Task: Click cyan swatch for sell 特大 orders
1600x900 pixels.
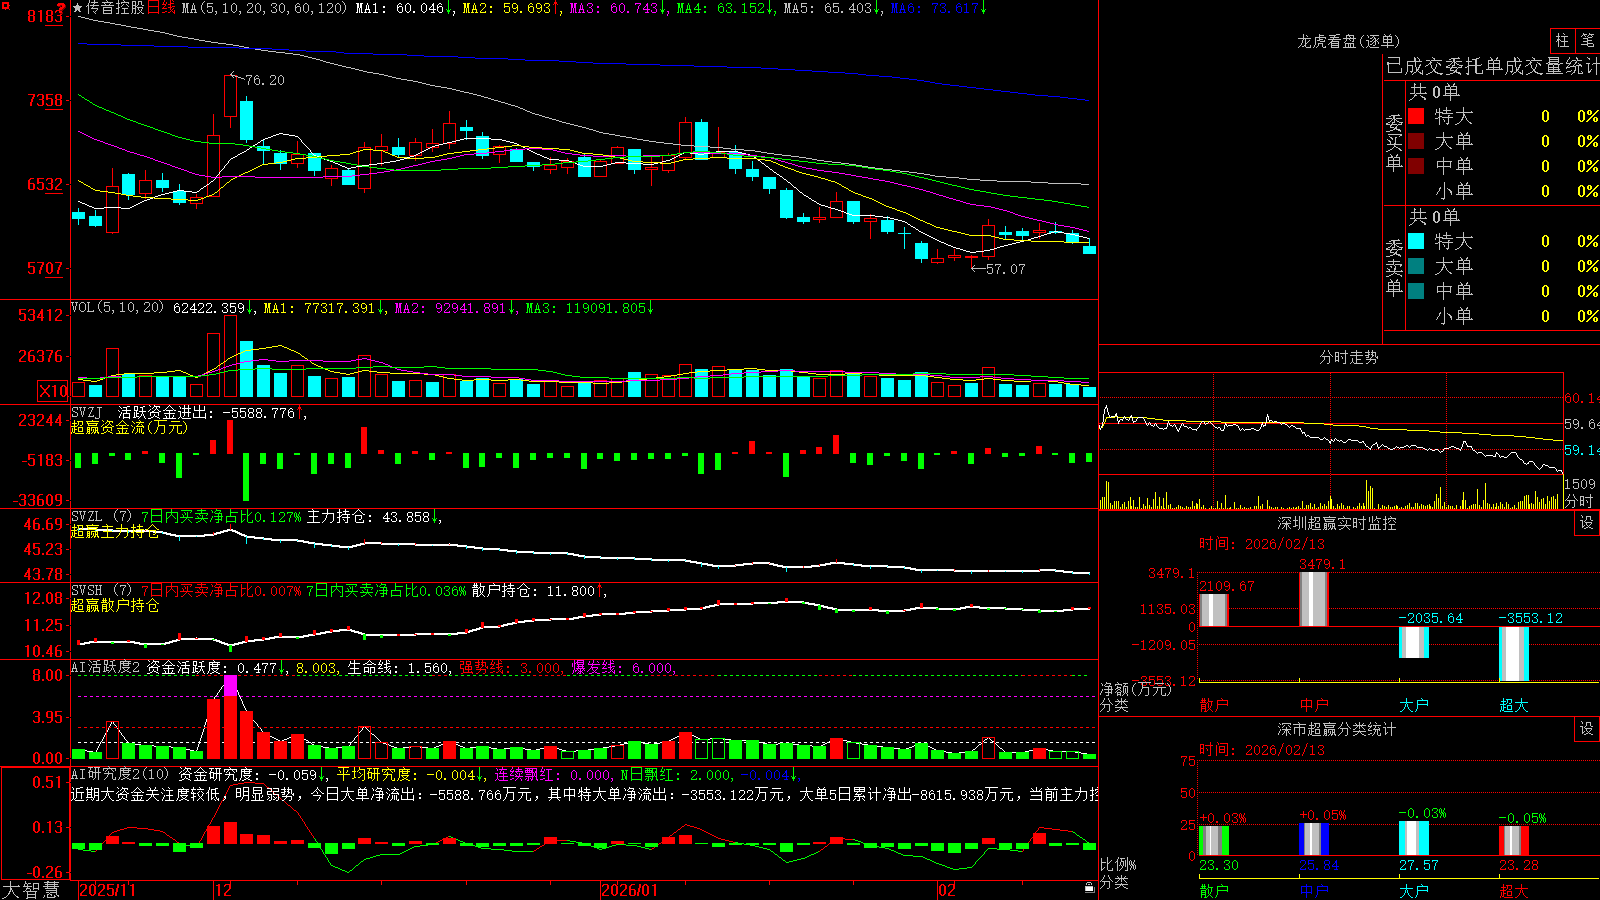Action: (x=1416, y=241)
